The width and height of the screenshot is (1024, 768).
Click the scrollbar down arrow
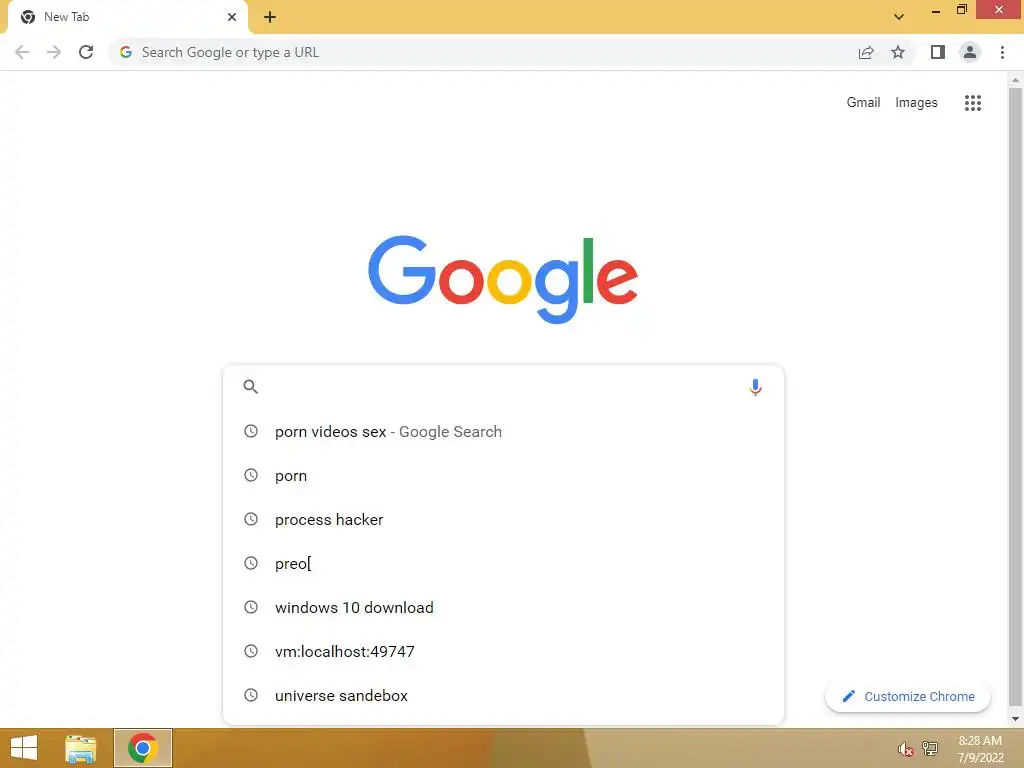pyautogui.click(x=1015, y=719)
